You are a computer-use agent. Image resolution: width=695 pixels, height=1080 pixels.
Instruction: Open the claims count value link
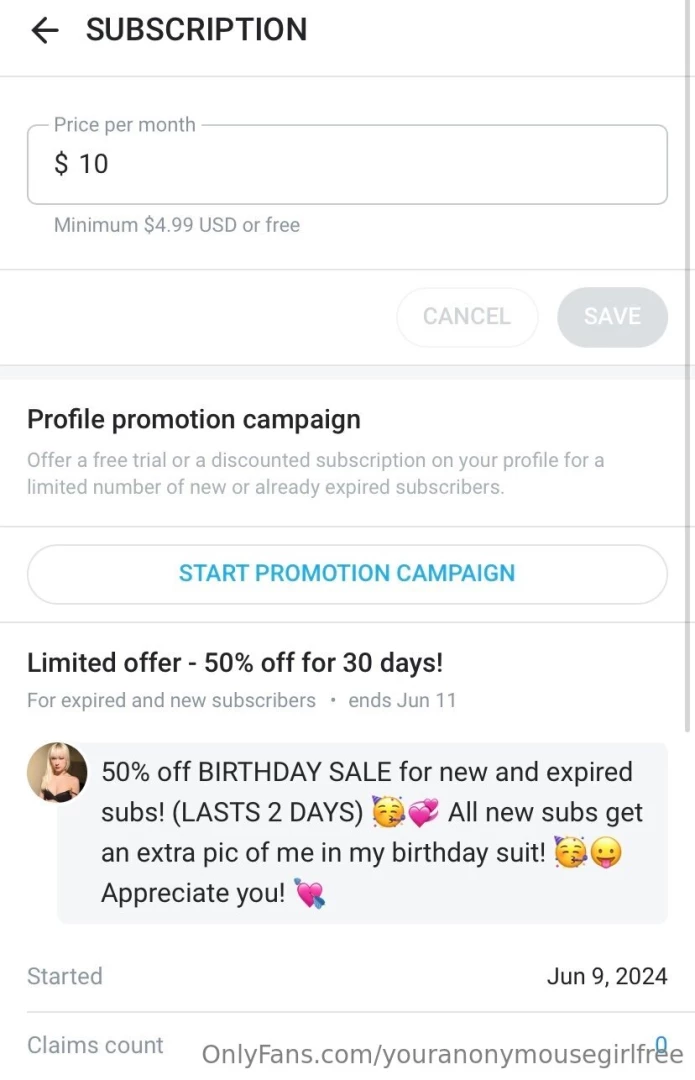662,1043
